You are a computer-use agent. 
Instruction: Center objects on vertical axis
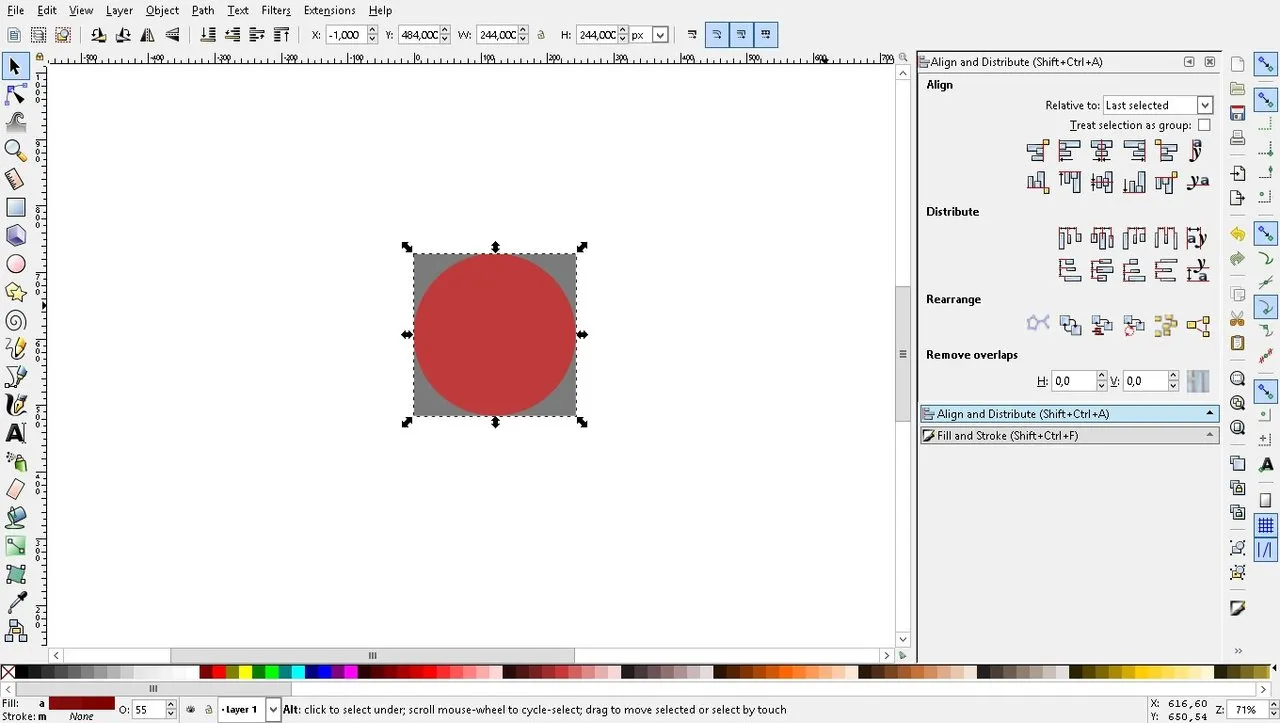click(x=1101, y=151)
